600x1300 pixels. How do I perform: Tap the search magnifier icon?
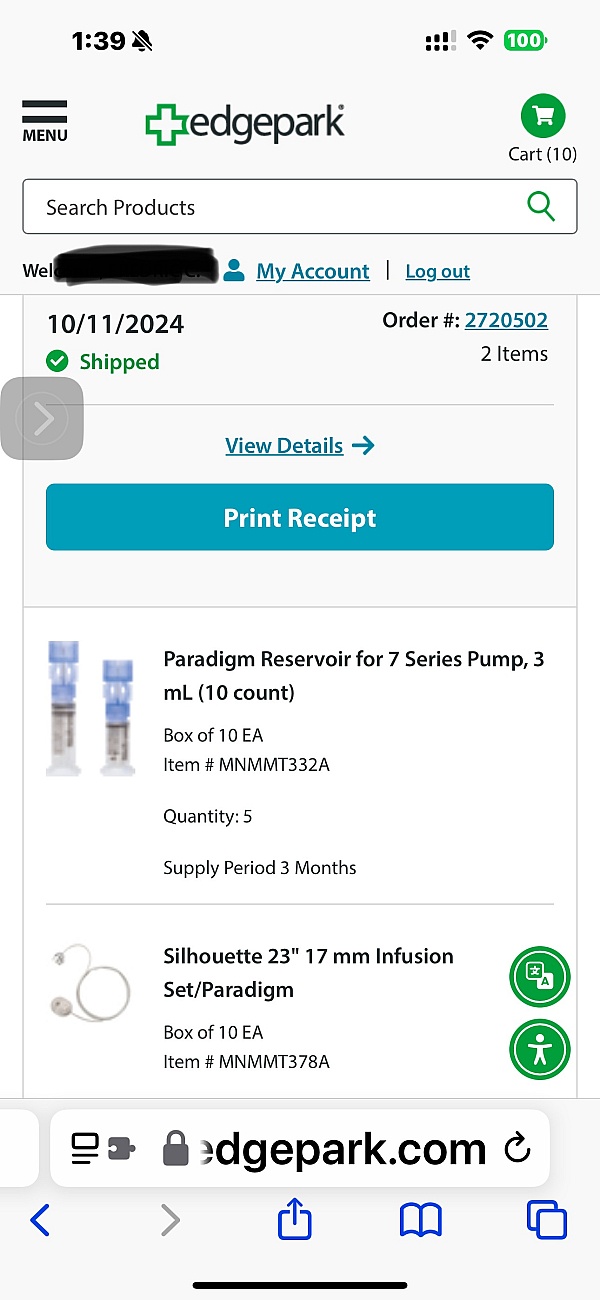[x=541, y=207]
